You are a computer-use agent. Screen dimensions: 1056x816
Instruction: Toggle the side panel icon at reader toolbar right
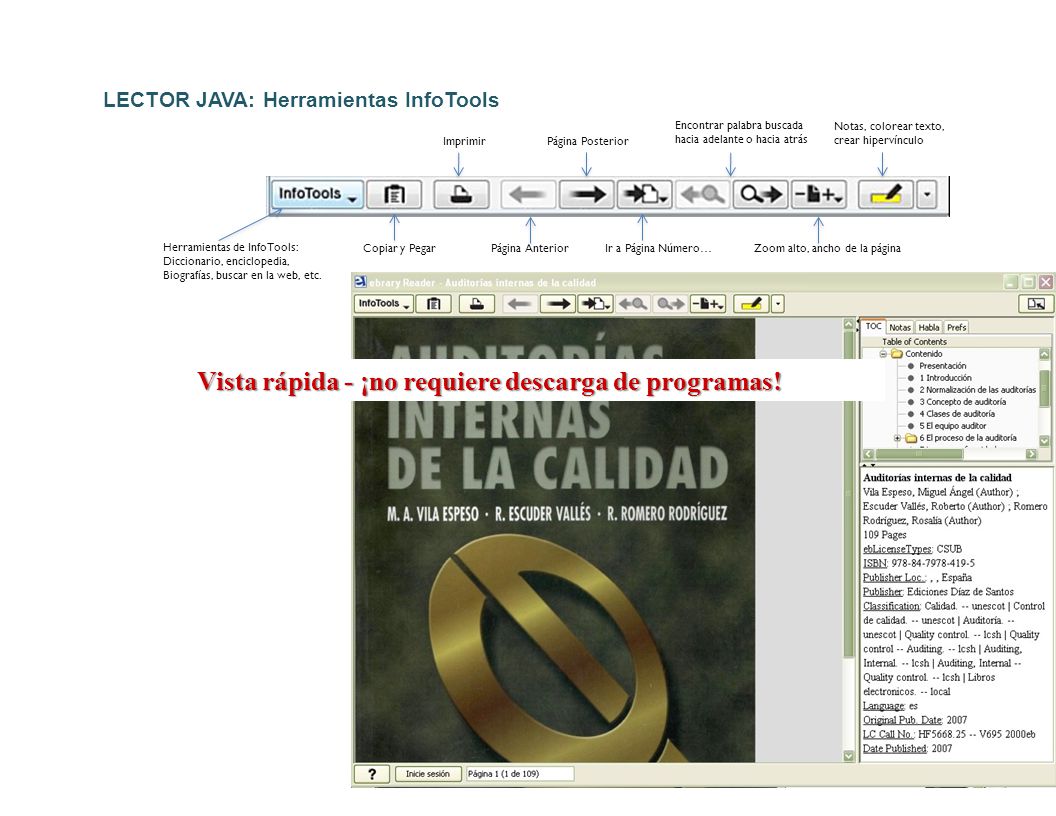click(x=1036, y=304)
